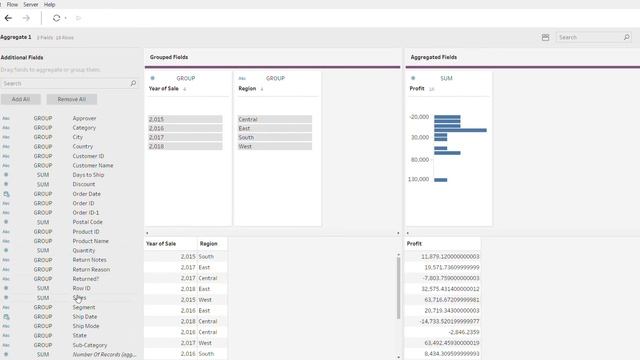Screen dimensions: 640x360
Task: Open the refresh dropdown arrow
Action: click(65, 18)
